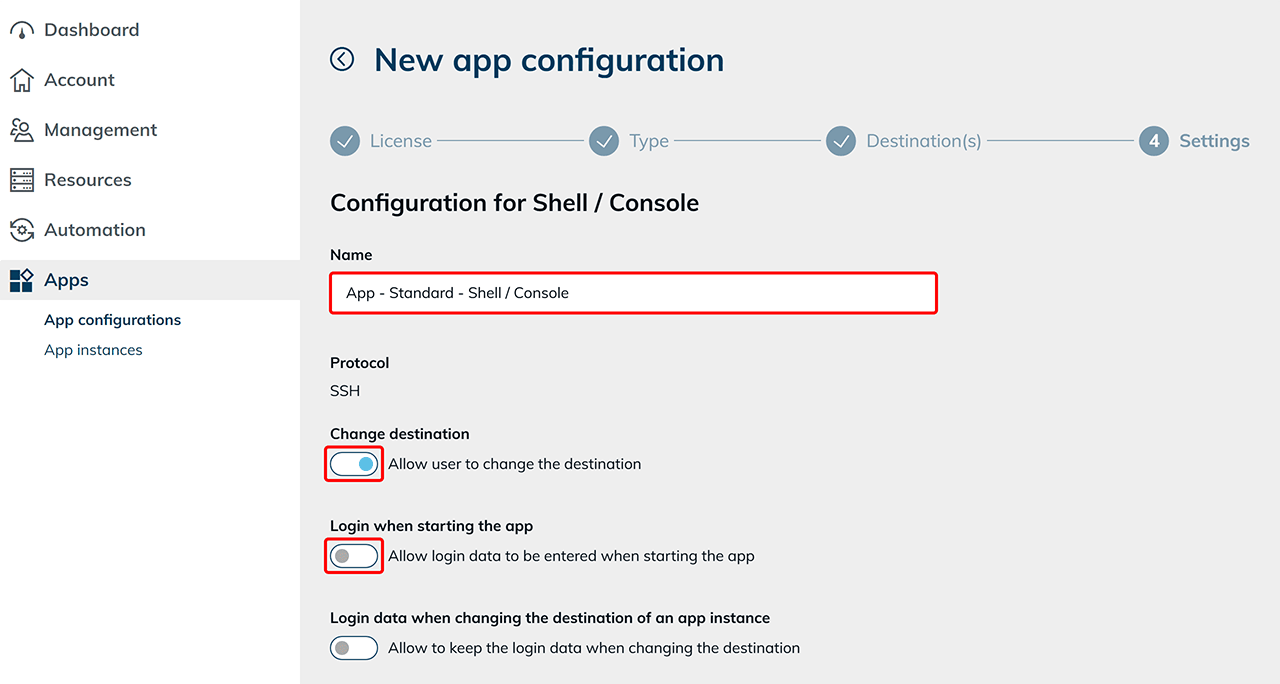
Task: Click the step 4 Settings number circle
Action: pyautogui.click(x=1154, y=141)
